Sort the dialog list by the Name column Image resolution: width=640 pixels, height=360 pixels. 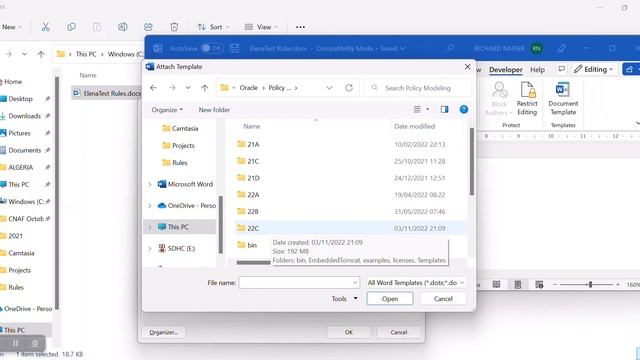[251, 126]
